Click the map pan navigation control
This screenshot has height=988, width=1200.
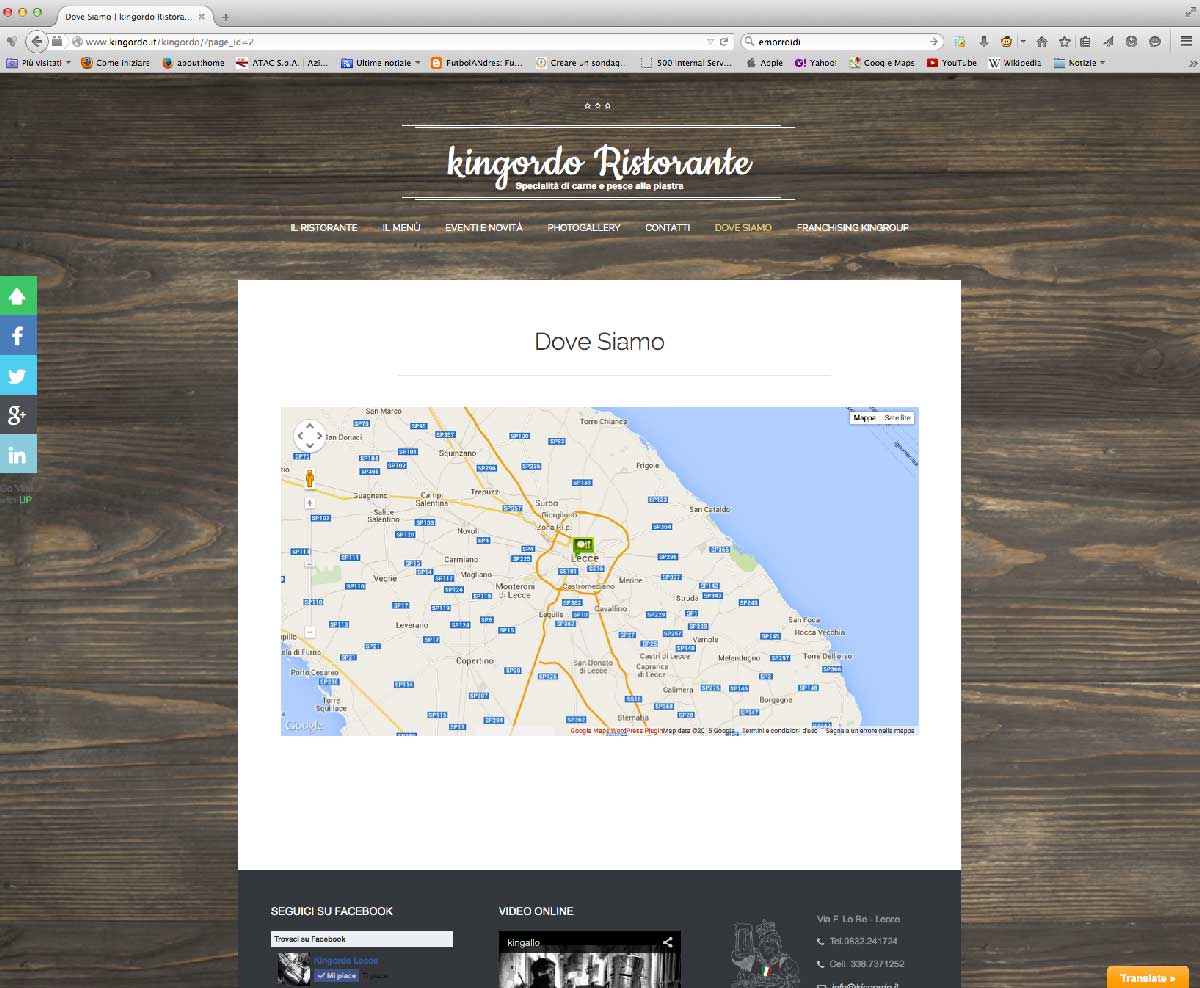coord(310,436)
